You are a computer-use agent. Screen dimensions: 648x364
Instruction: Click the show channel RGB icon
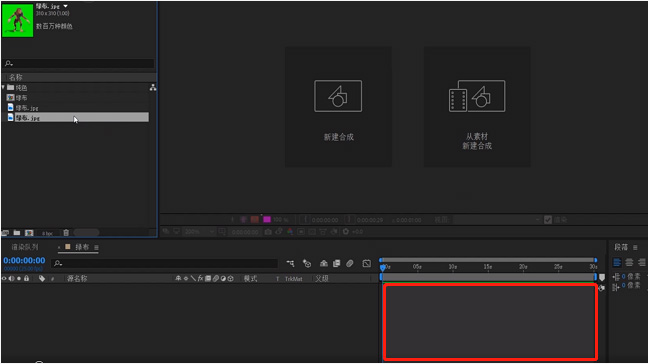pos(290,232)
